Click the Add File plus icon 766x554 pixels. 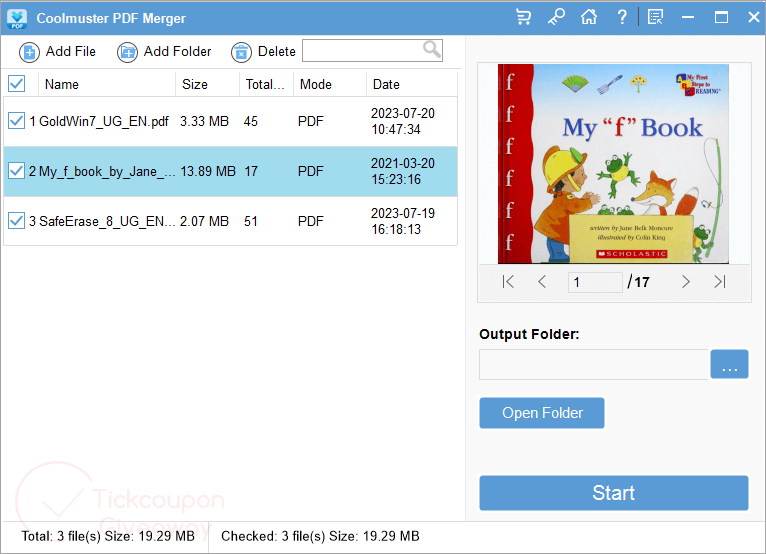[29, 52]
